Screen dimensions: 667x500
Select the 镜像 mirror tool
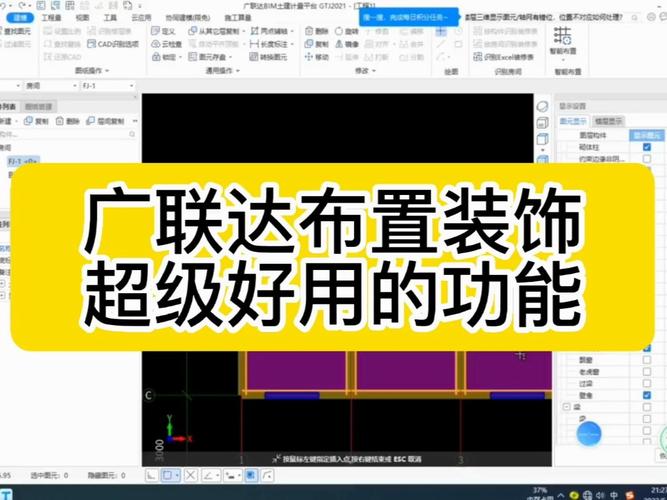(x=347, y=44)
